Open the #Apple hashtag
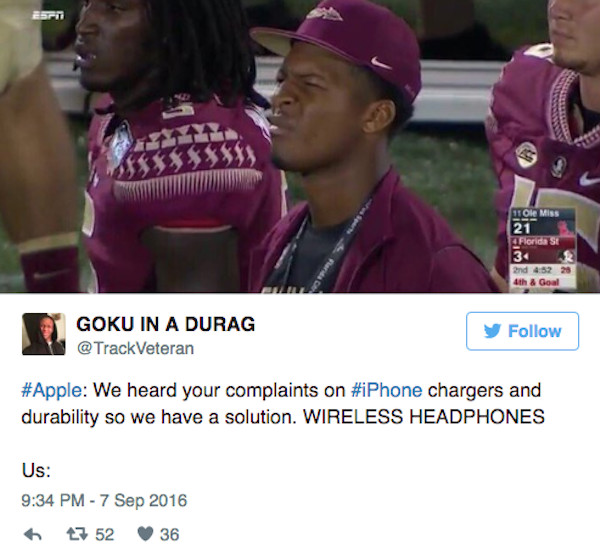The image size is (600, 560). (52, 391)
